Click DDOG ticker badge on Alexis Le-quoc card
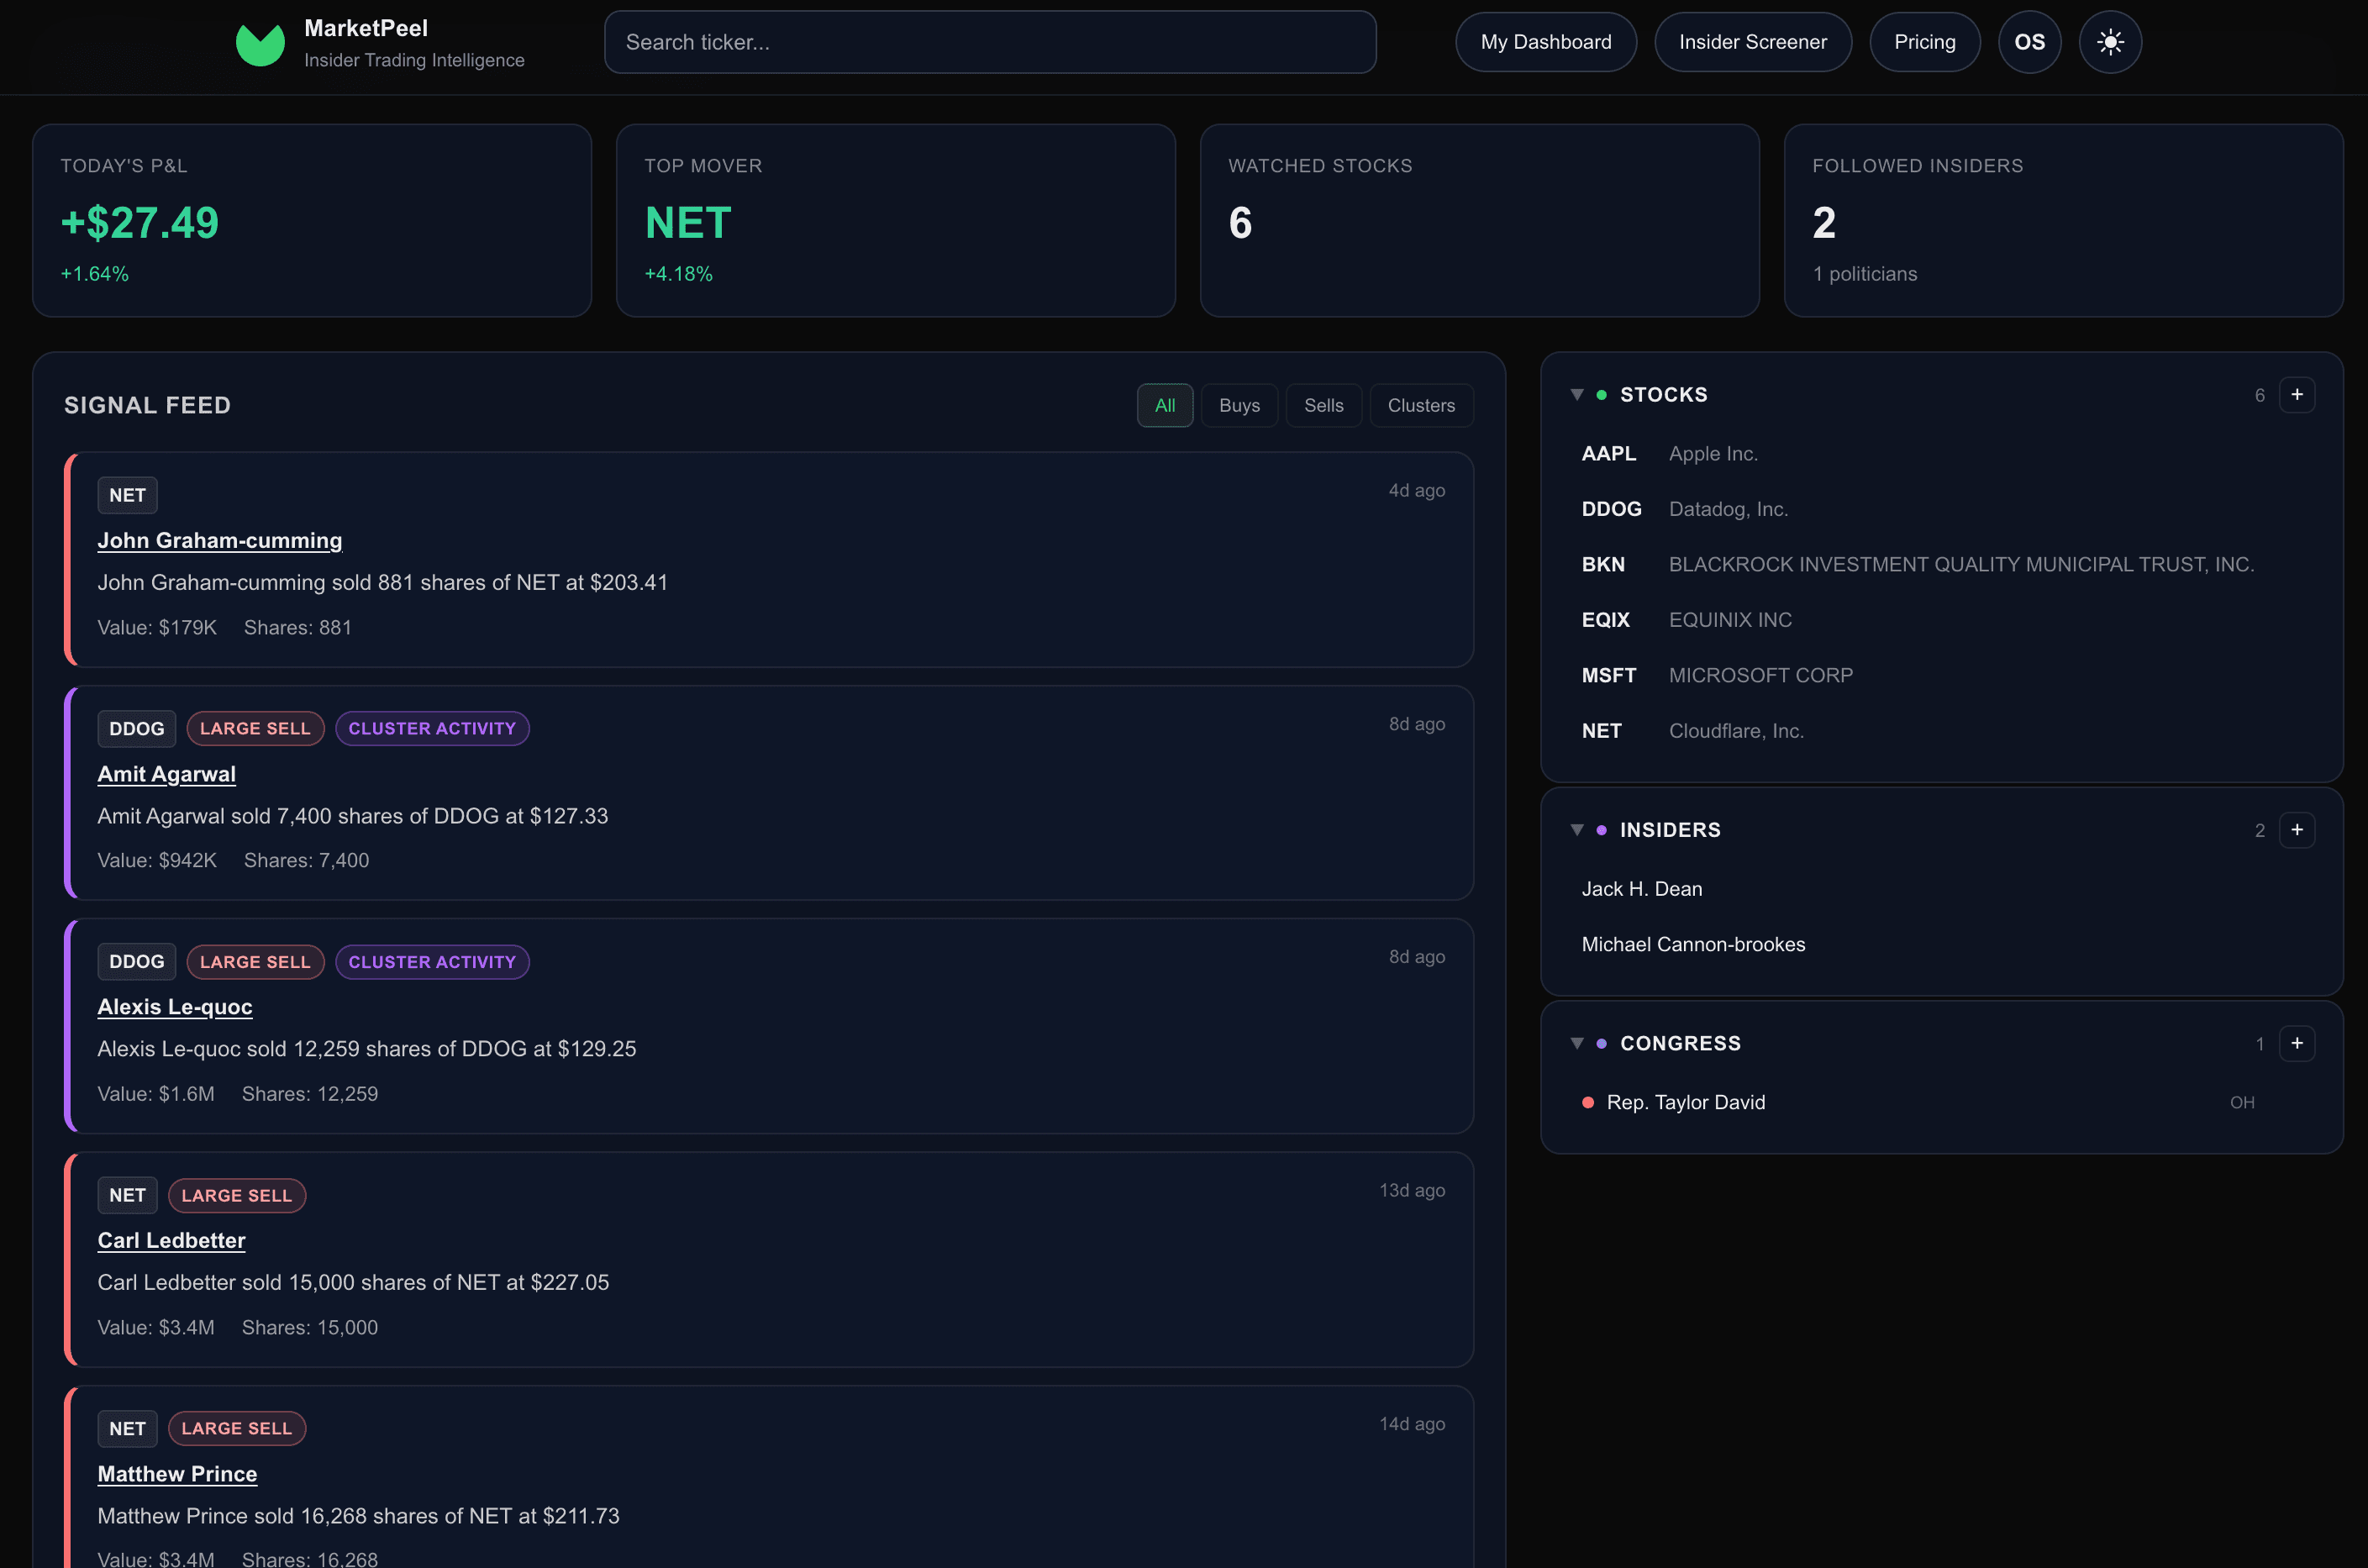The image size is (2368, 1568). pos(137,962)
